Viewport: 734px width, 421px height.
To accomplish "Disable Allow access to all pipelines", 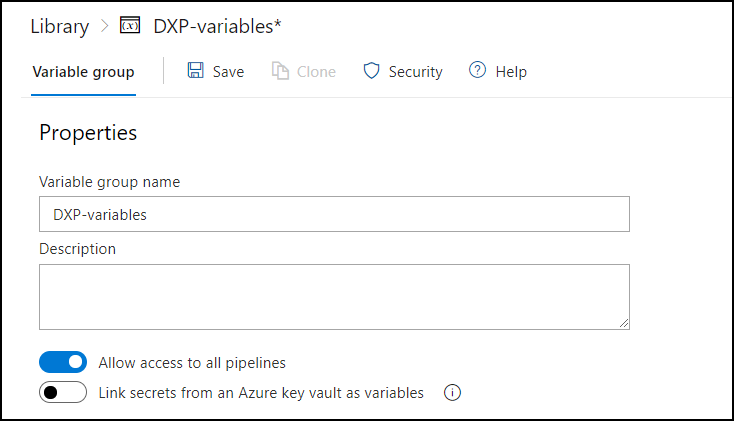I will click(x=63, y=362).
